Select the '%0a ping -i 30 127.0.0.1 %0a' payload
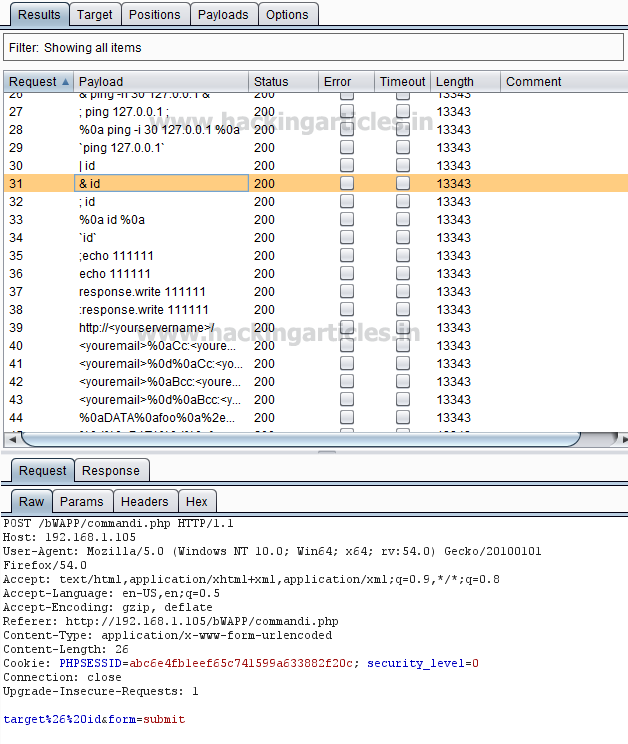 pos(159,130)
